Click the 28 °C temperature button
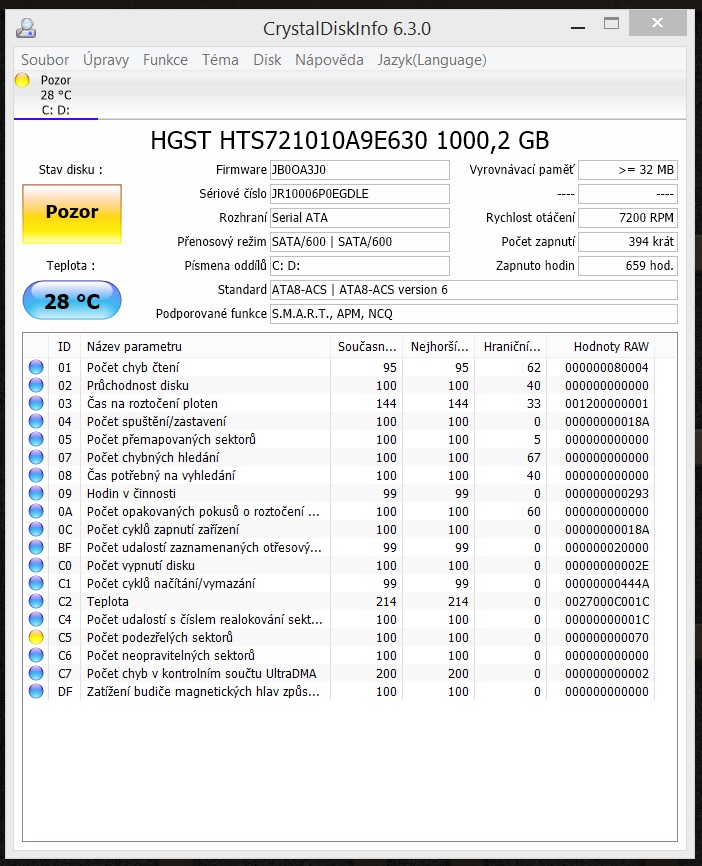The height and width of the screenshot is (866, 702). point(72,301)
